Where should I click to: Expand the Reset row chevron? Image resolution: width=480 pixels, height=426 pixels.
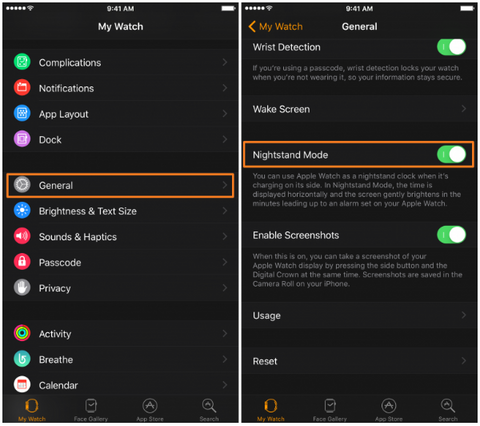pos(464,361)
